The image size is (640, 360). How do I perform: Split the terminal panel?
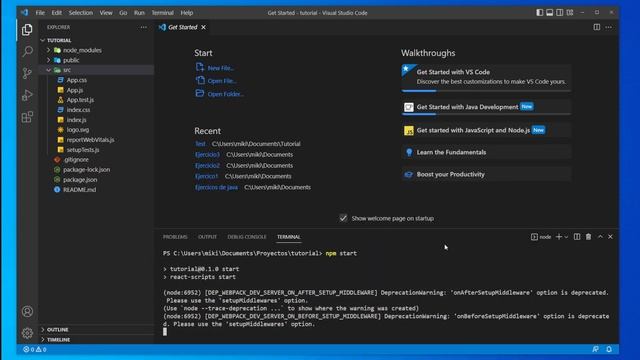click(x=577, y=237)
